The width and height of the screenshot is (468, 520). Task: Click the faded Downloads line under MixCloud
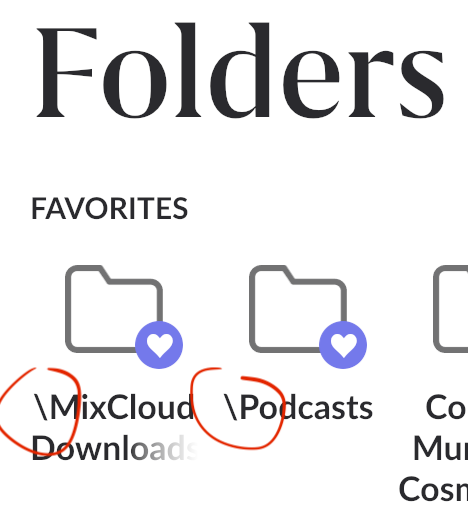(114, 448)
